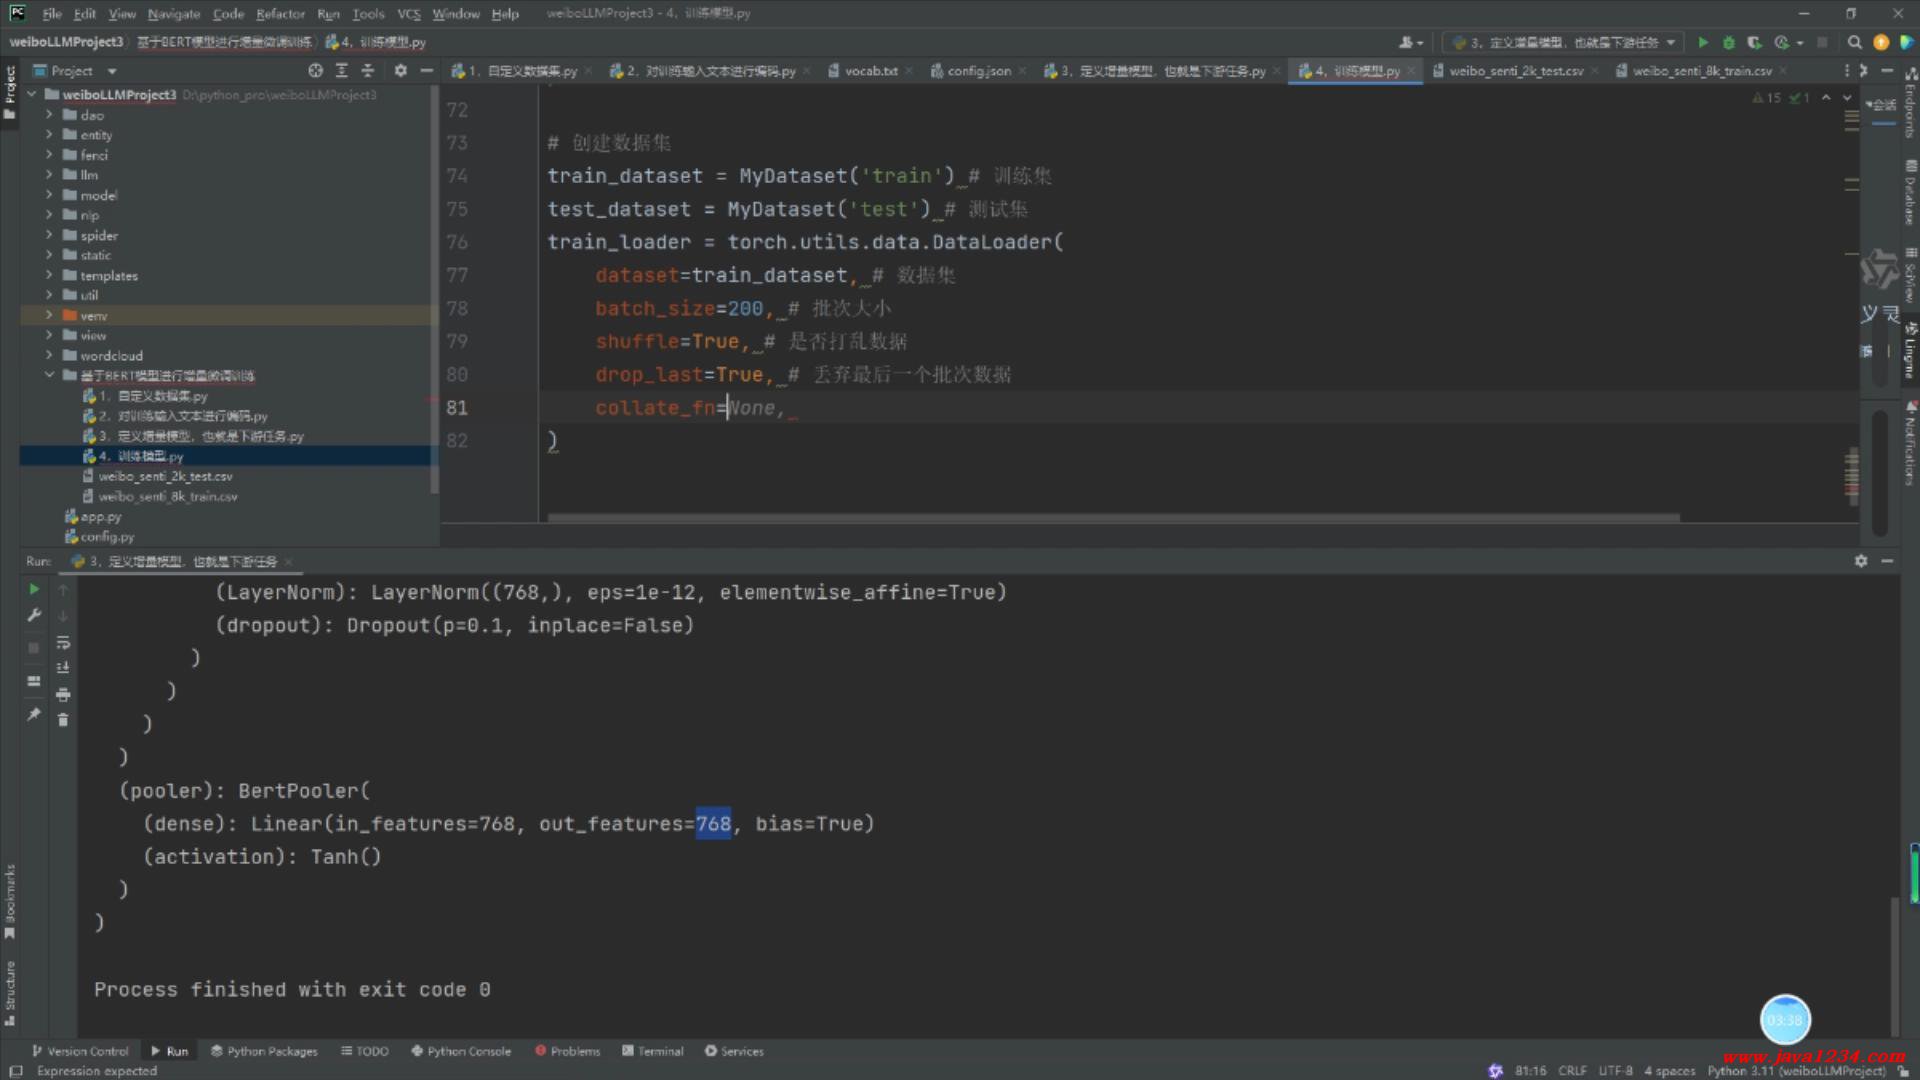Toggle Scroll to End in console

click(63, 668)
